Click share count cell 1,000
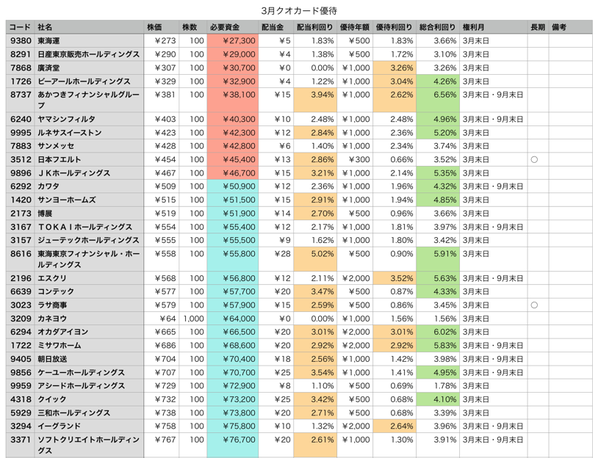The image size is (598, 458). (193, 318)
